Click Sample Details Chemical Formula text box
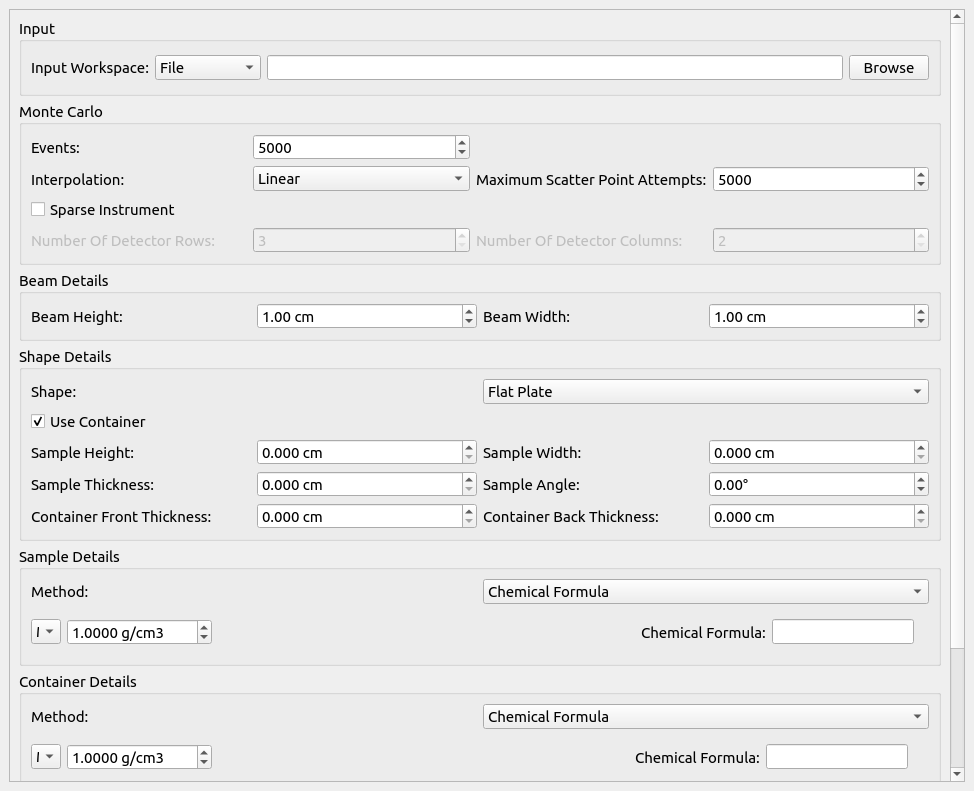Viewport: 974px width, 791px height. pyautogui.click(x=842, y=632)
